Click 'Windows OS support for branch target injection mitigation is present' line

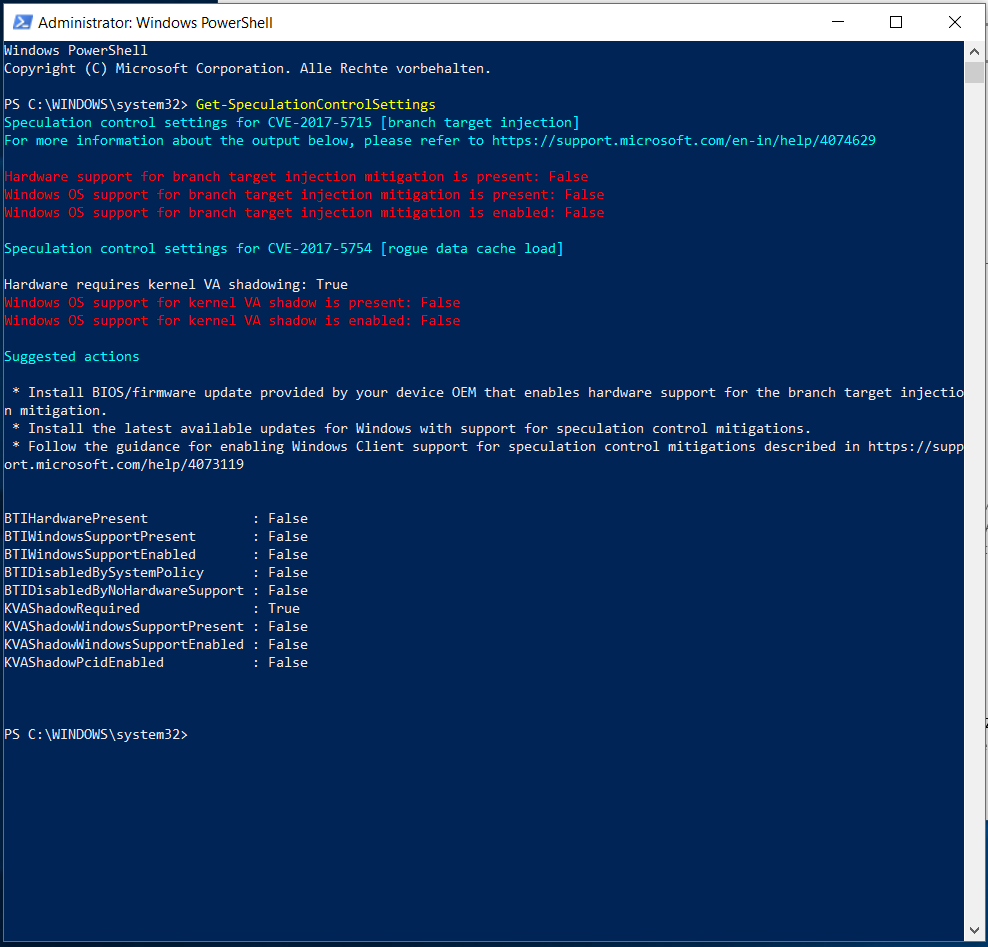click(304, 195)
